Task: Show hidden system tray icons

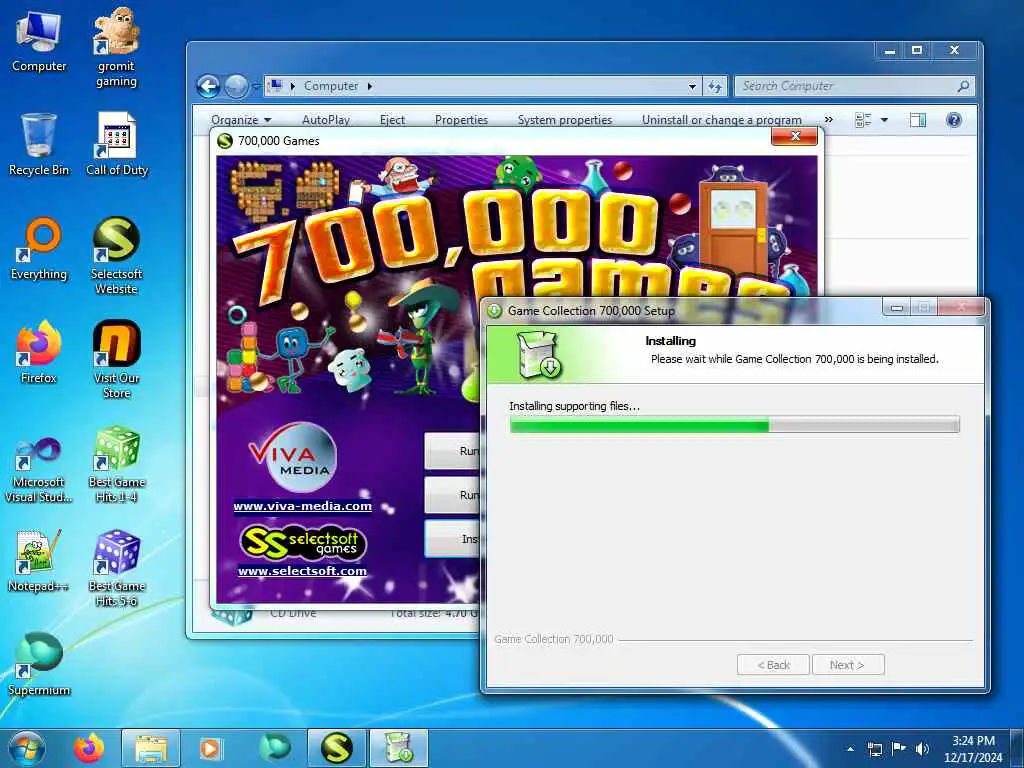Action: pyautogui.click(x=850, y=749)
